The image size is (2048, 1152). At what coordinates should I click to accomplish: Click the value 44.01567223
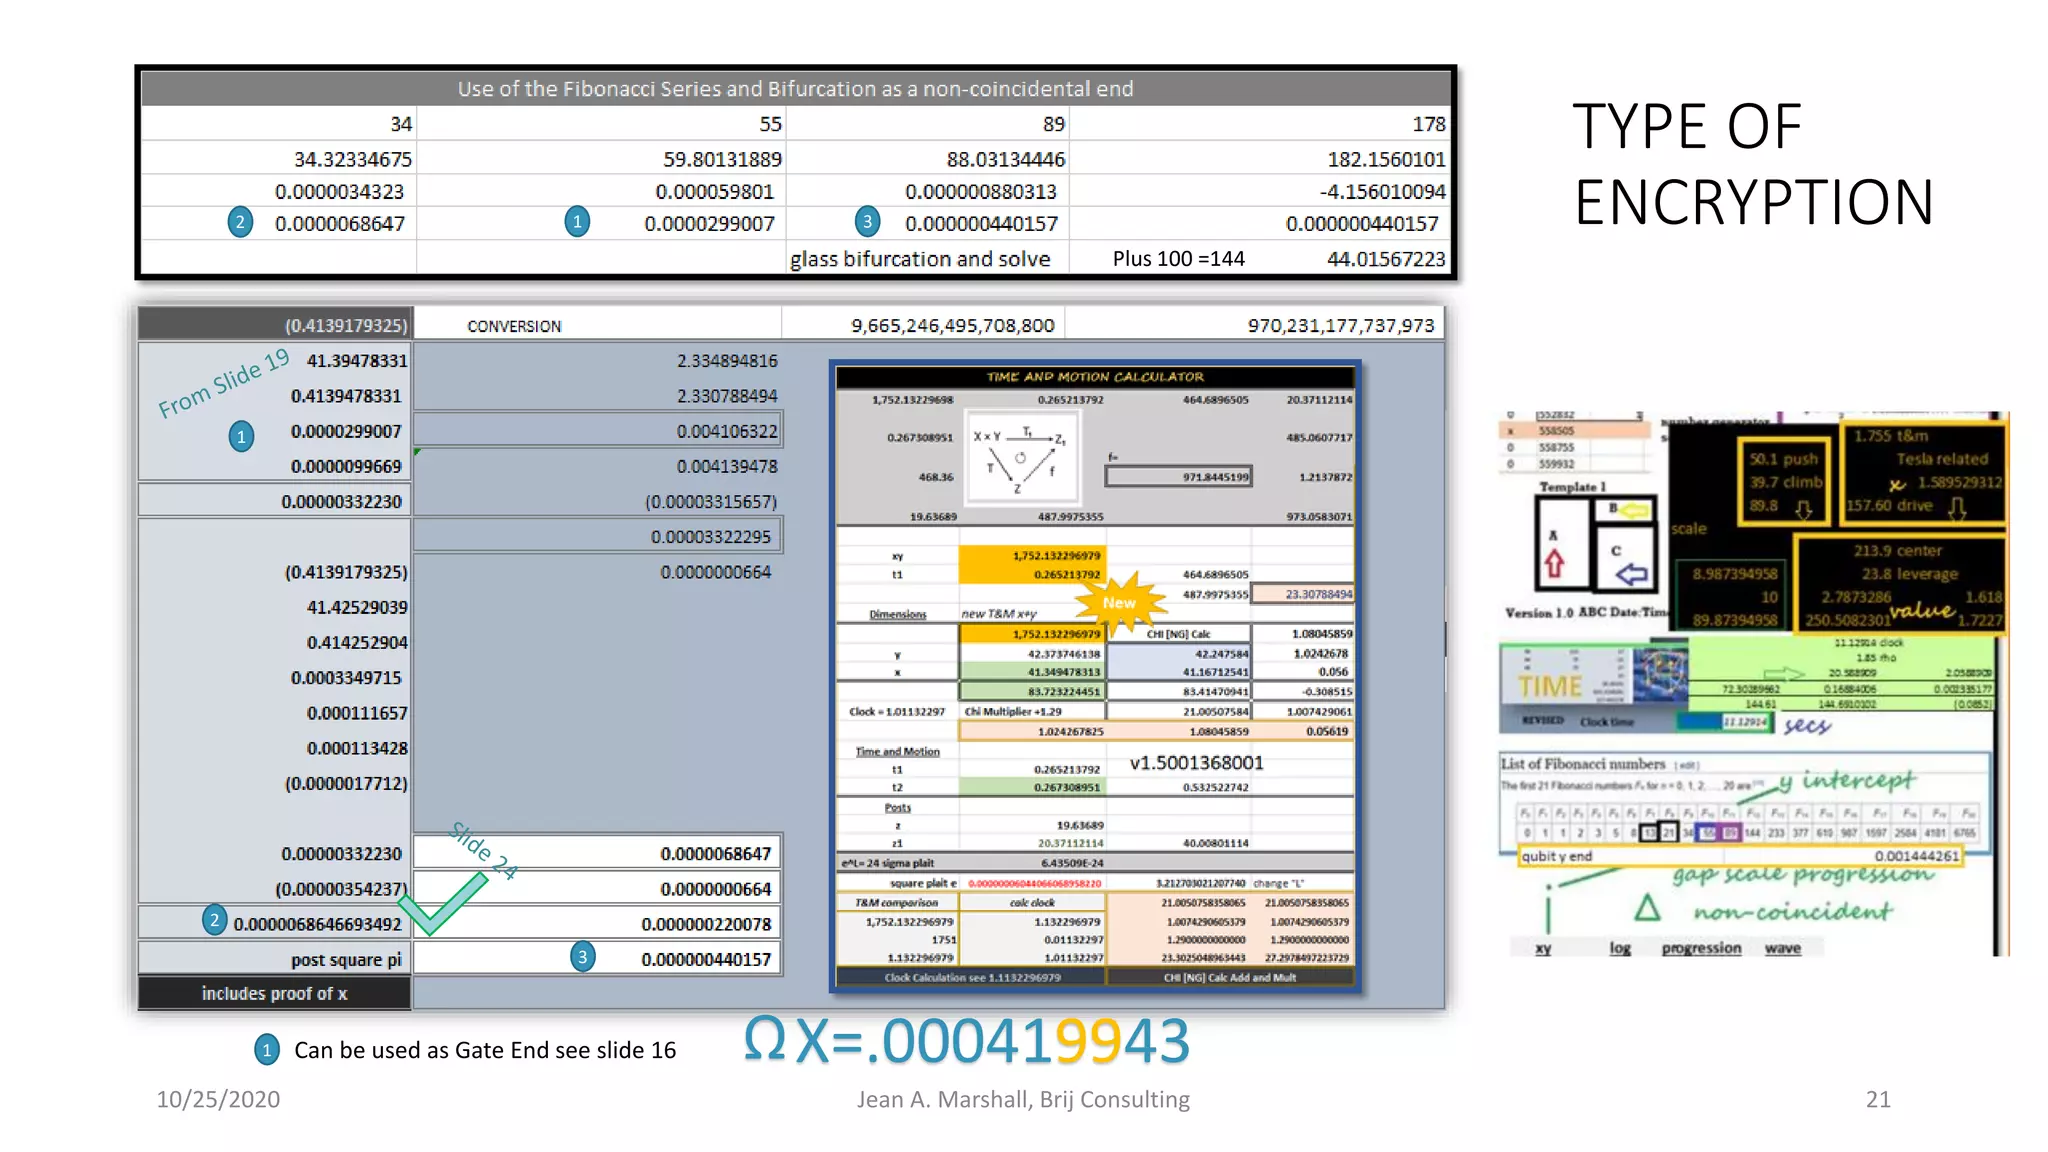click(1386, 259)
